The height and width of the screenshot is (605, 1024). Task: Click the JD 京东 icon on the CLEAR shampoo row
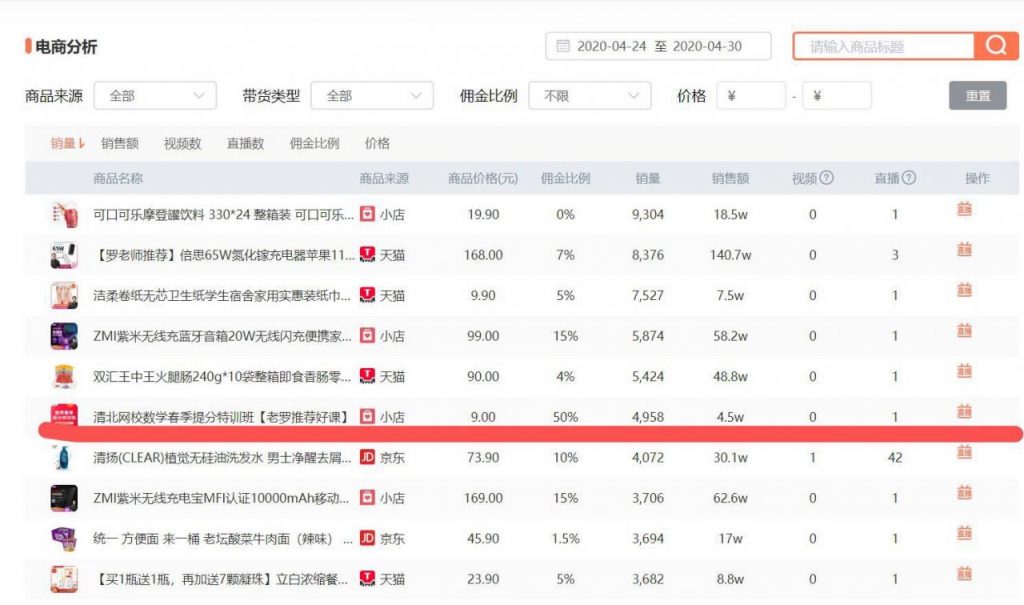pyautogui.click(x=369, y=457)
